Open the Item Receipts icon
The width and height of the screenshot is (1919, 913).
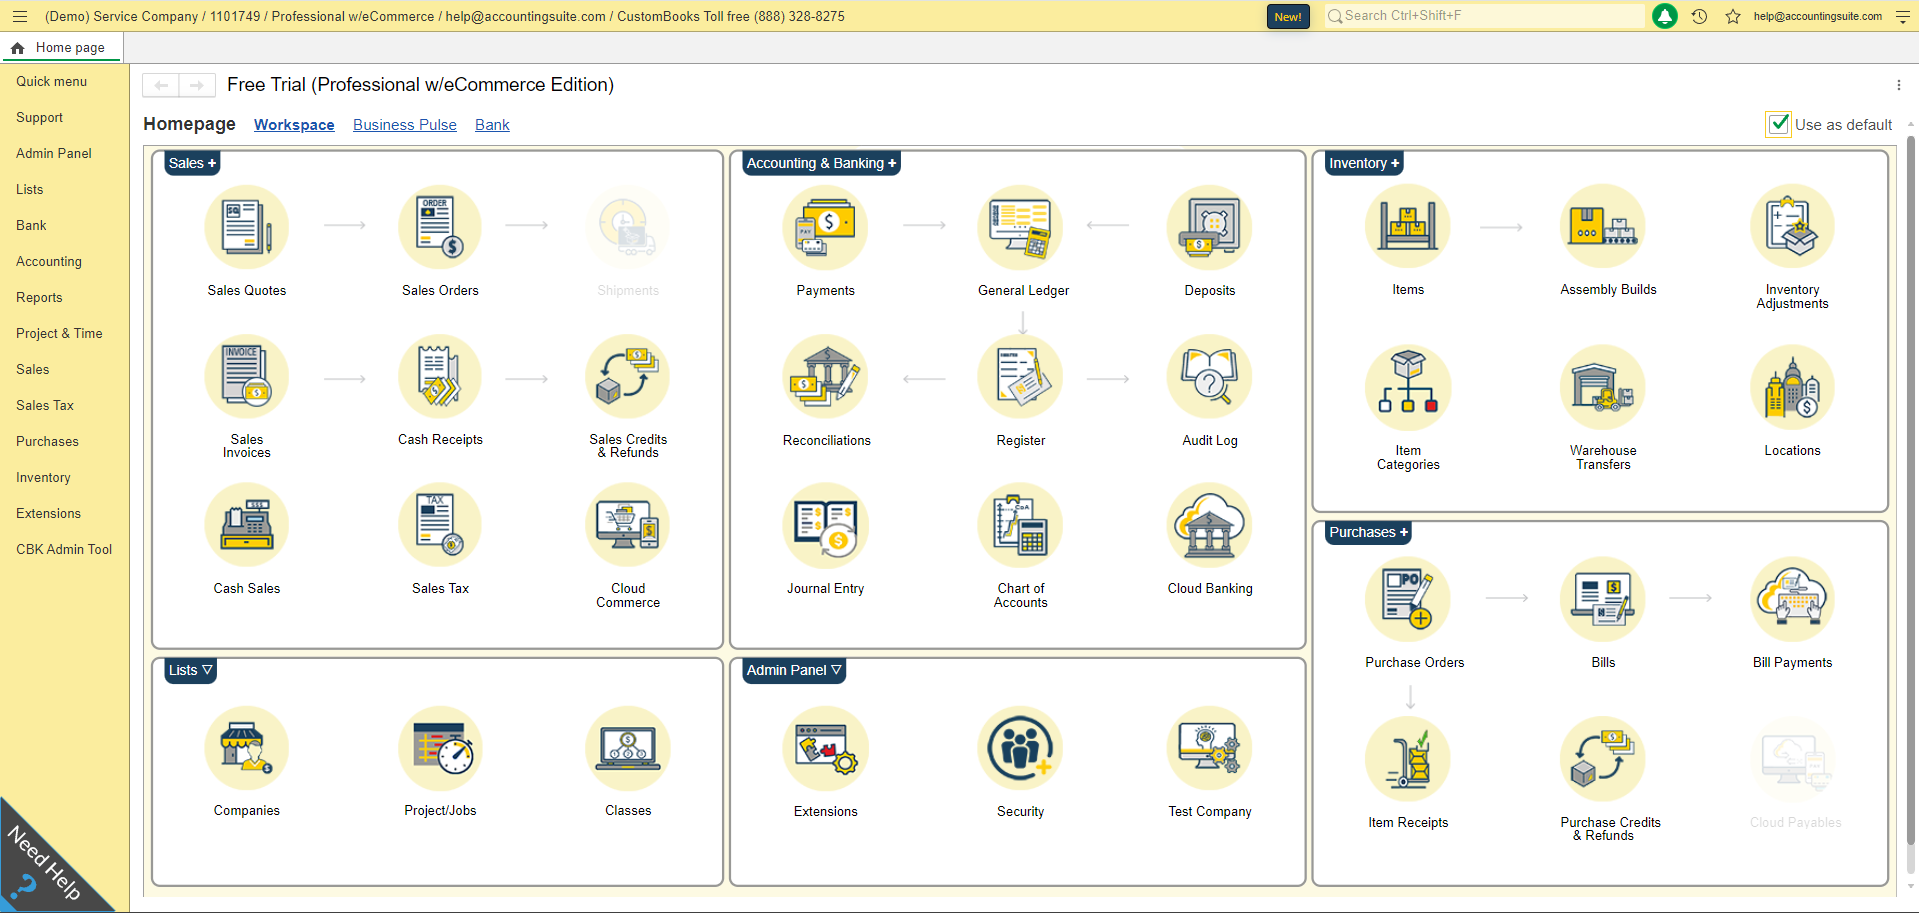tap(1408, 759)
